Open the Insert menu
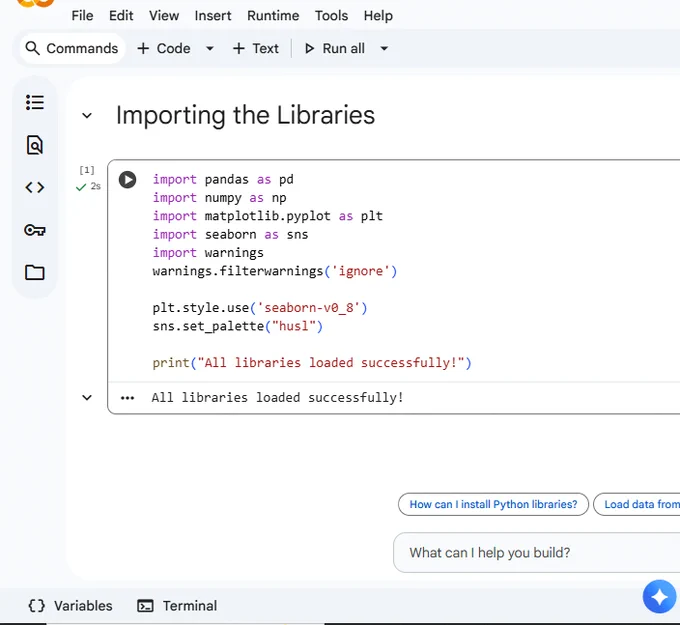Screen dimensions: 680x625 [x=213, y=16]
